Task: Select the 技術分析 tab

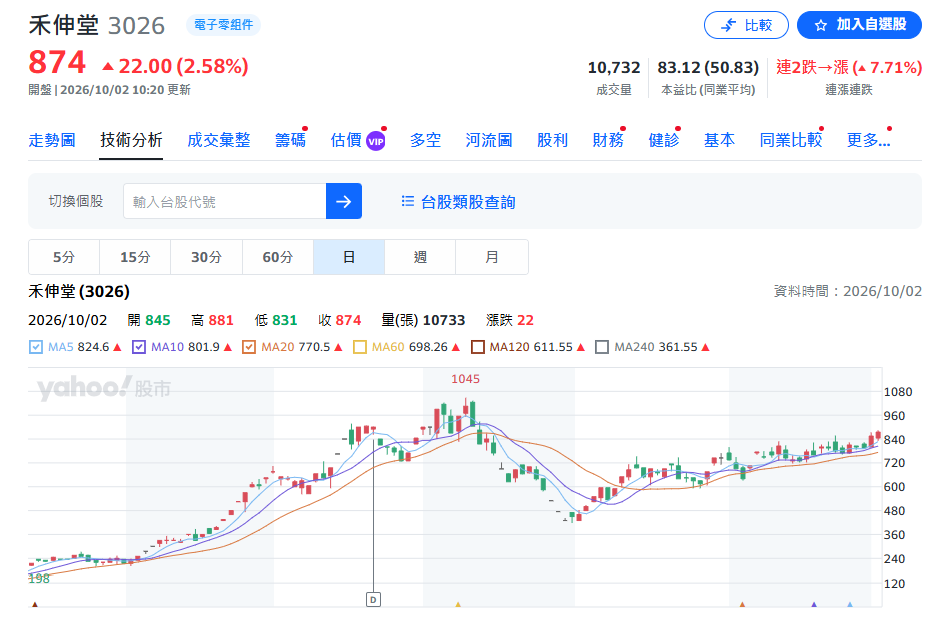Action: (x=131, y=140)
